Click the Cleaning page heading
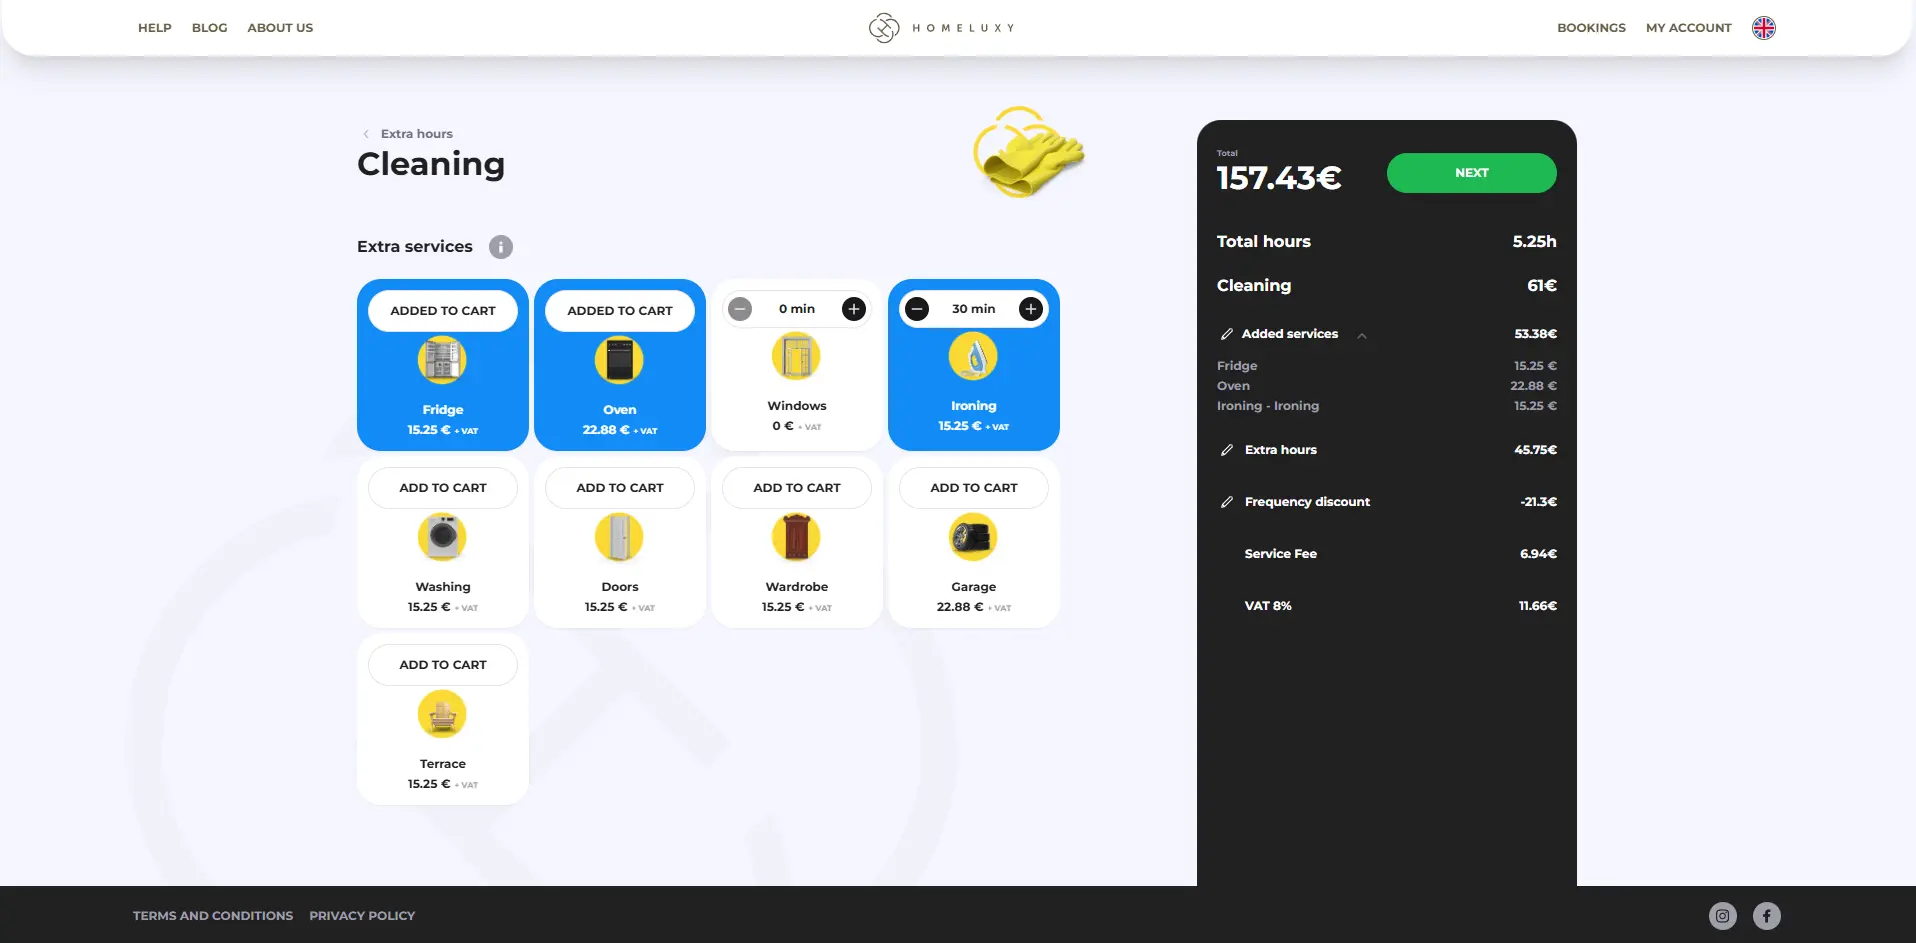The width and height of the screenshot is (1916, 943). point(431,164)
